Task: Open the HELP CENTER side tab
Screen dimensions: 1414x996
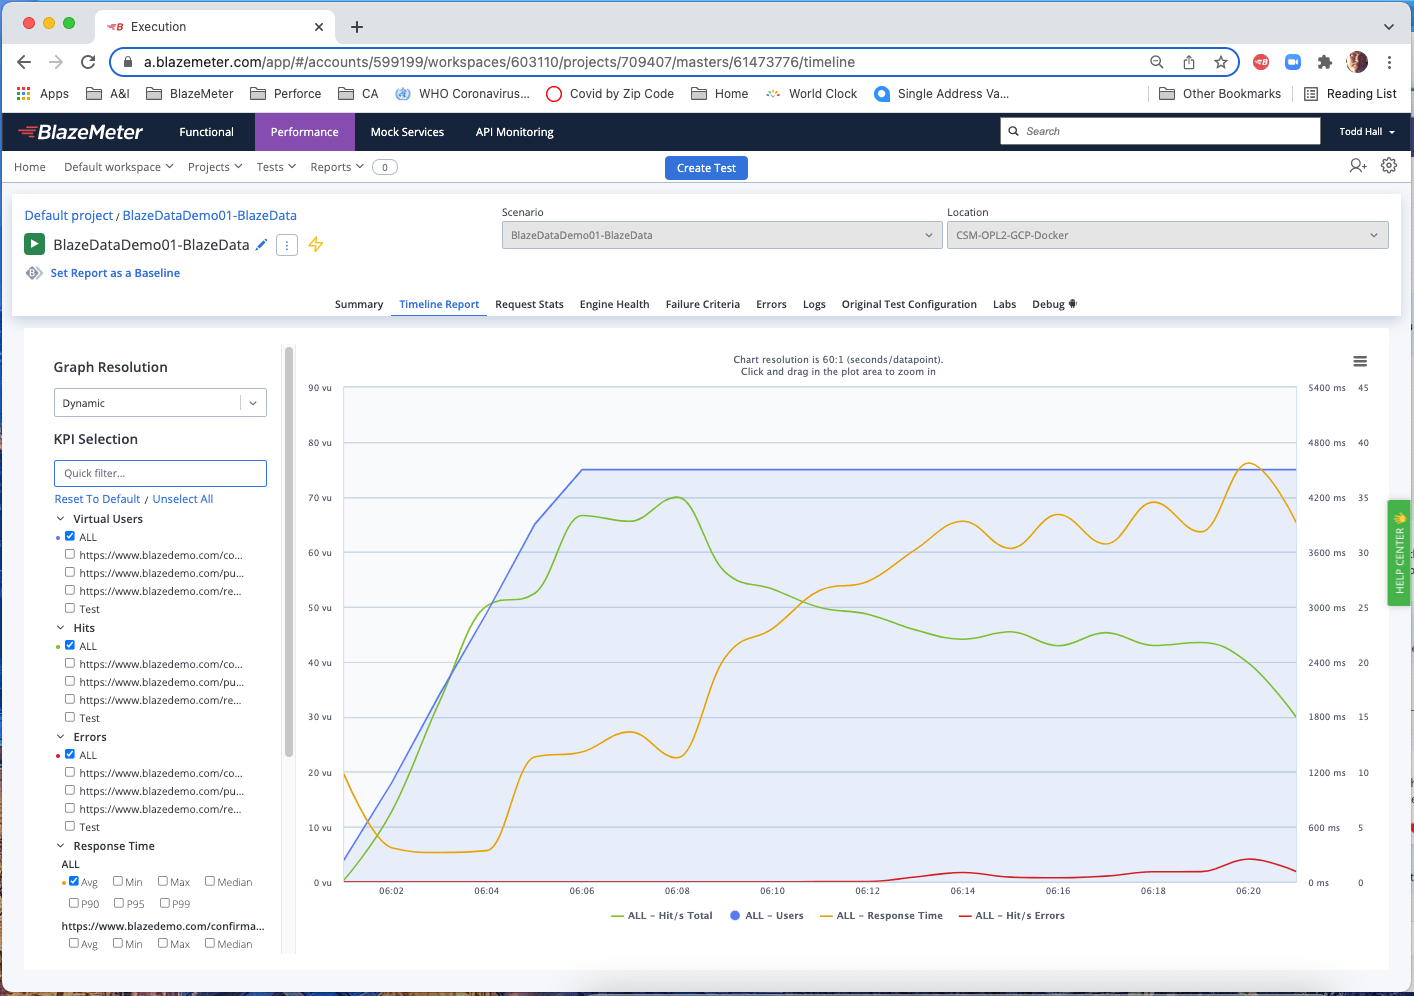Action: click(1399, 553)
